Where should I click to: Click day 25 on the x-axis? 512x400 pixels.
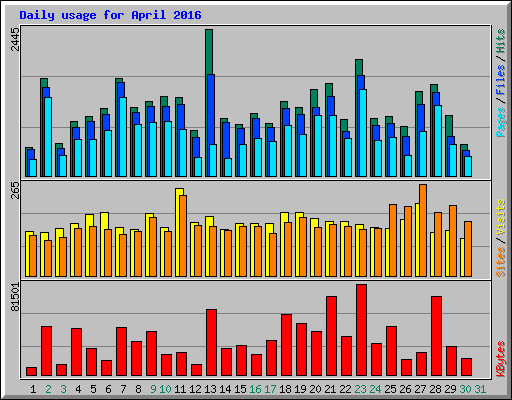[x=390, y=389]
